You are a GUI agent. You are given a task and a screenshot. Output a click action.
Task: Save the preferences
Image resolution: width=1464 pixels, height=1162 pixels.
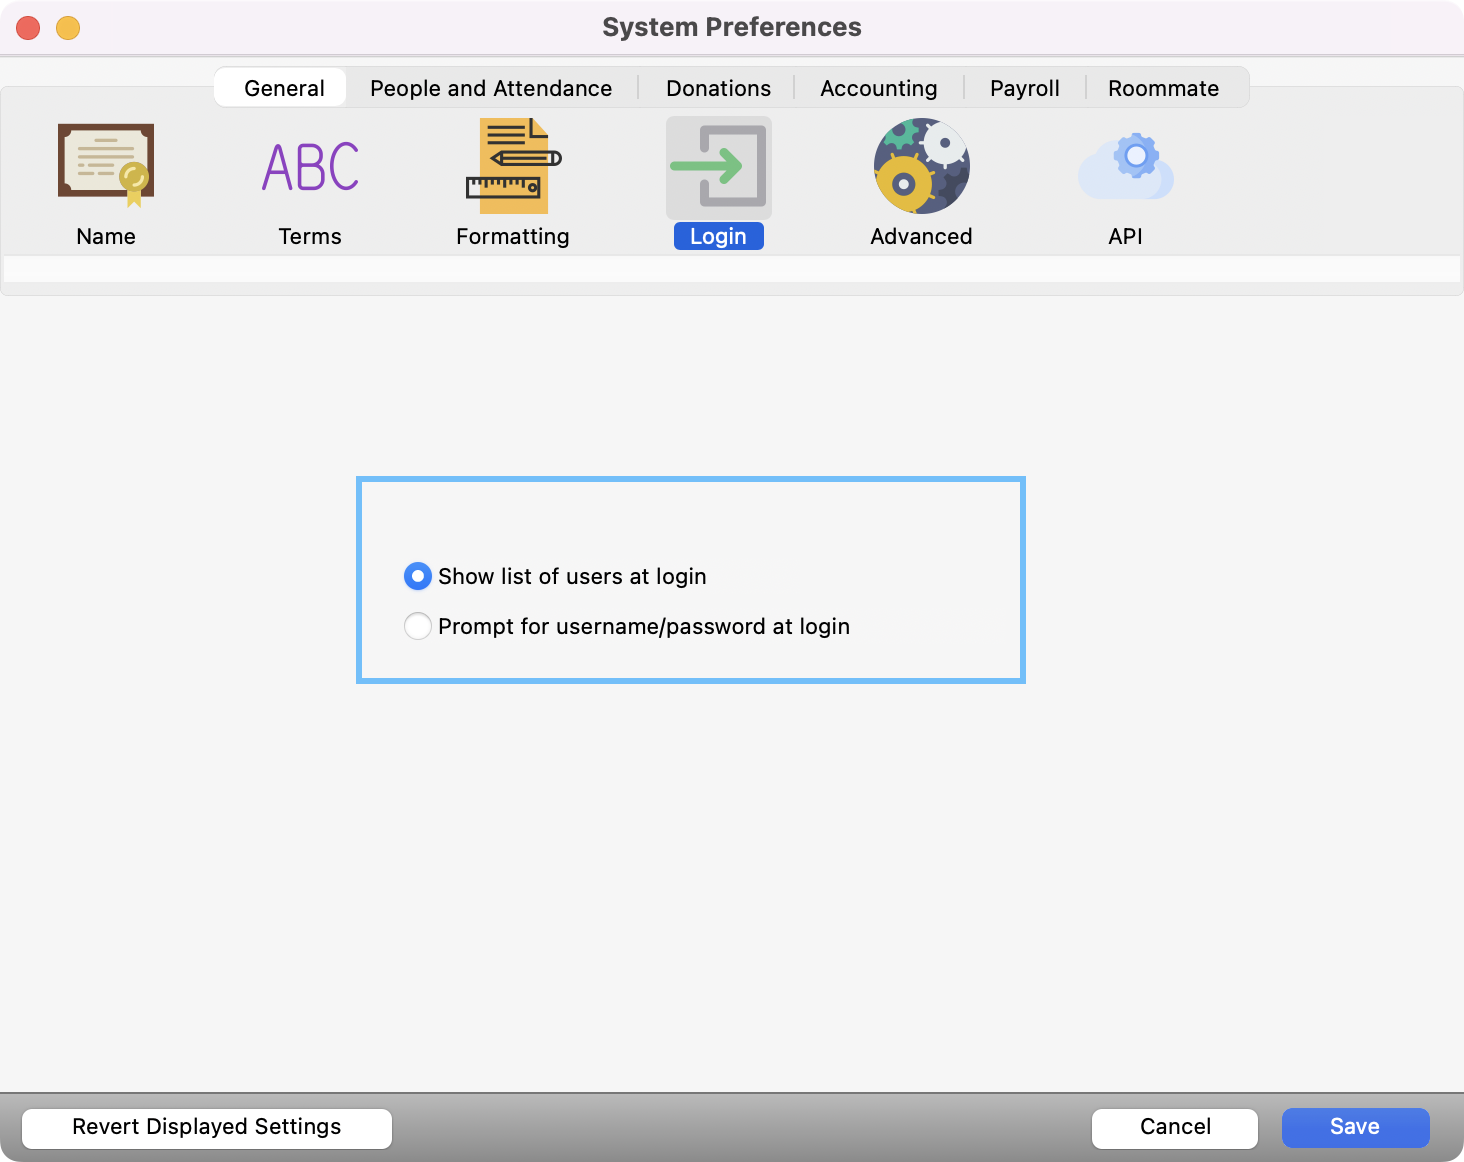[x=1355, y=1127]
